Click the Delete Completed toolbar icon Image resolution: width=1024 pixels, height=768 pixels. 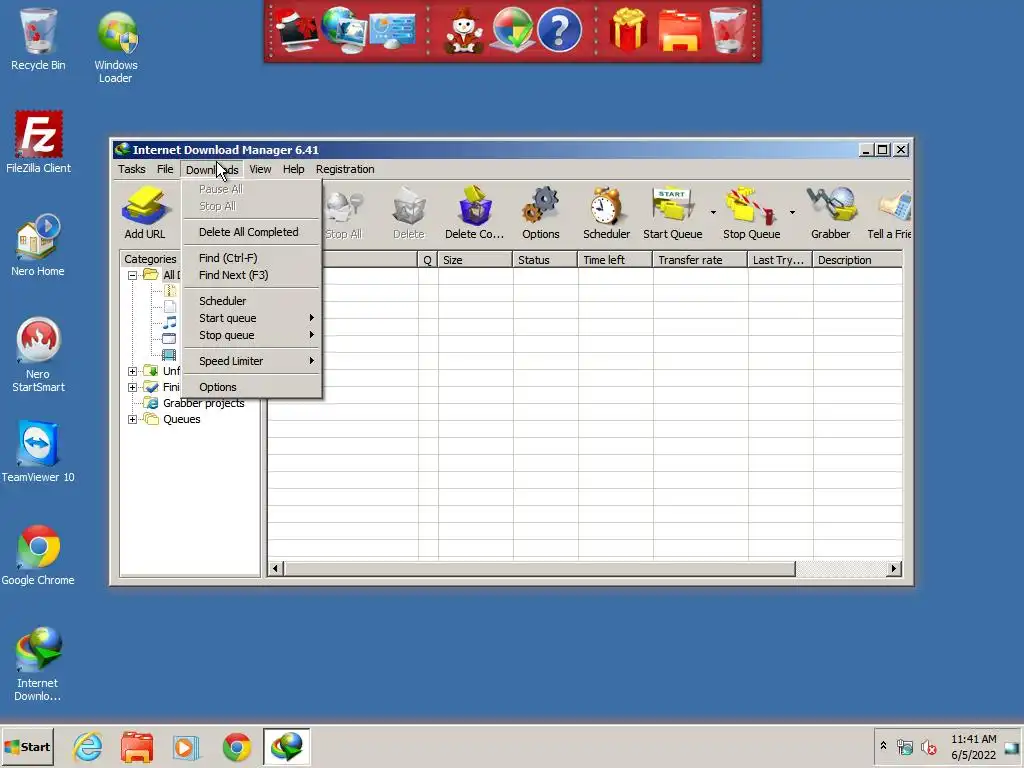[x=474, y=212]
